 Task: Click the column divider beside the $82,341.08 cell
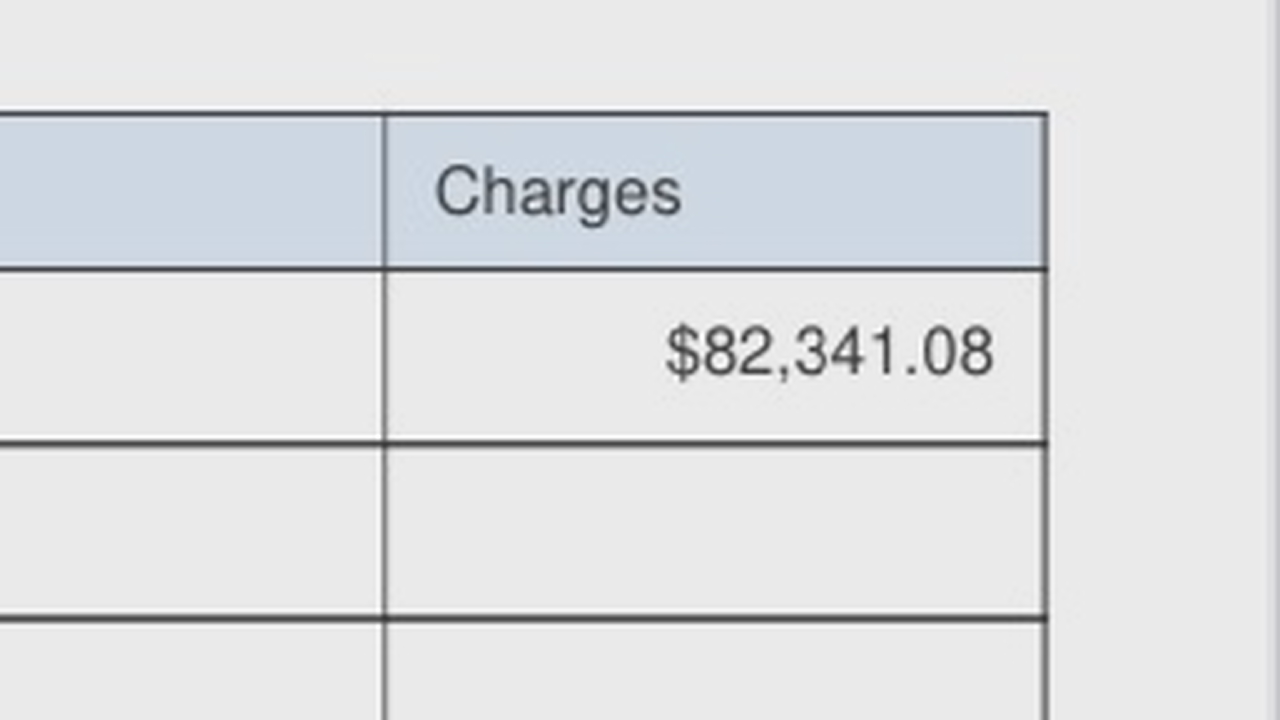(383, 356)
